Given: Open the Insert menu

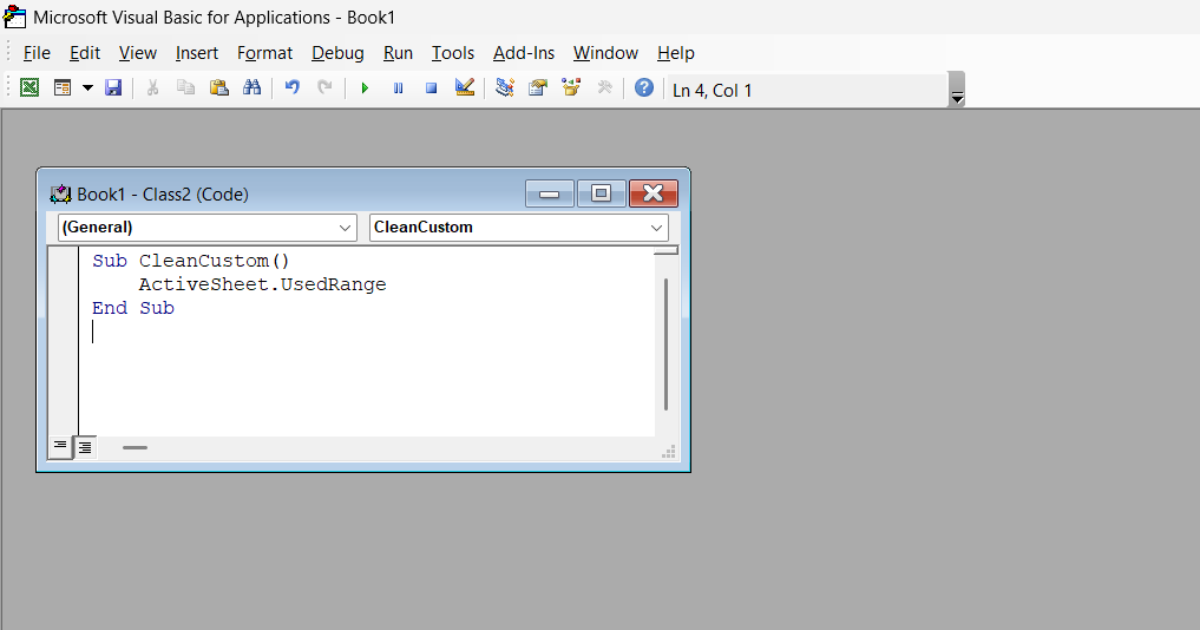Looking at the screenshot, I should (x=197, y=53).
